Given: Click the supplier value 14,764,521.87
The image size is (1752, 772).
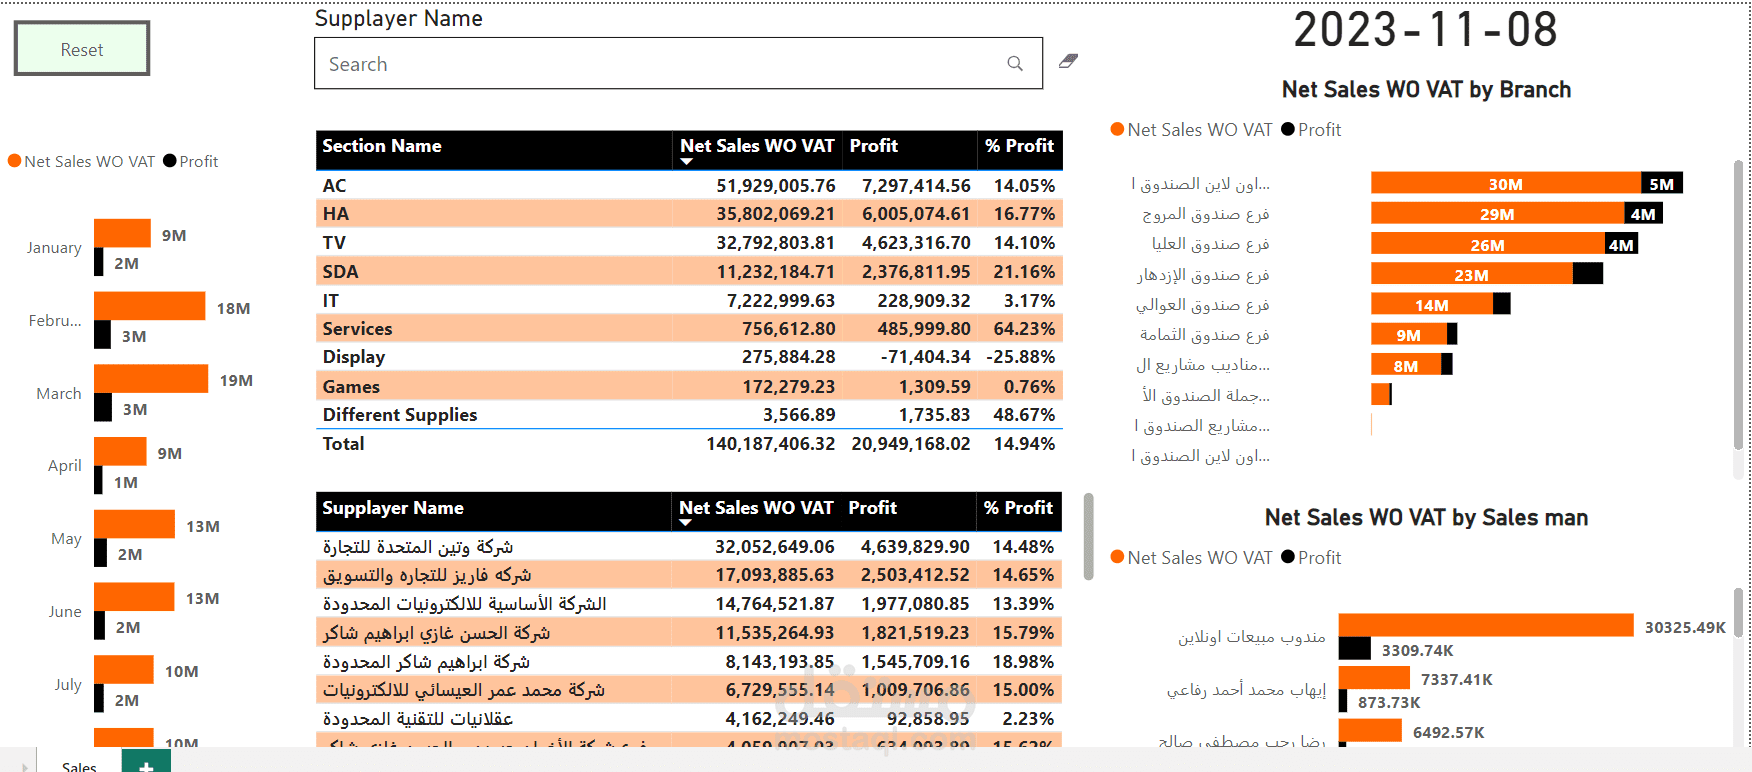Looking at the screenshot, I should [774, 604].
